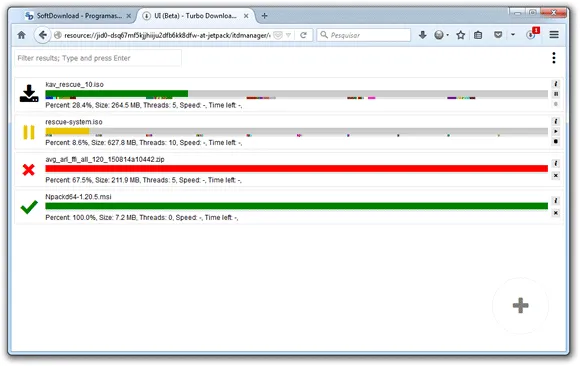Screen dimensions: 580x366
Task: Click the downloading status icon of kav_rescue_10.iso
Action: tap(29, 94)
